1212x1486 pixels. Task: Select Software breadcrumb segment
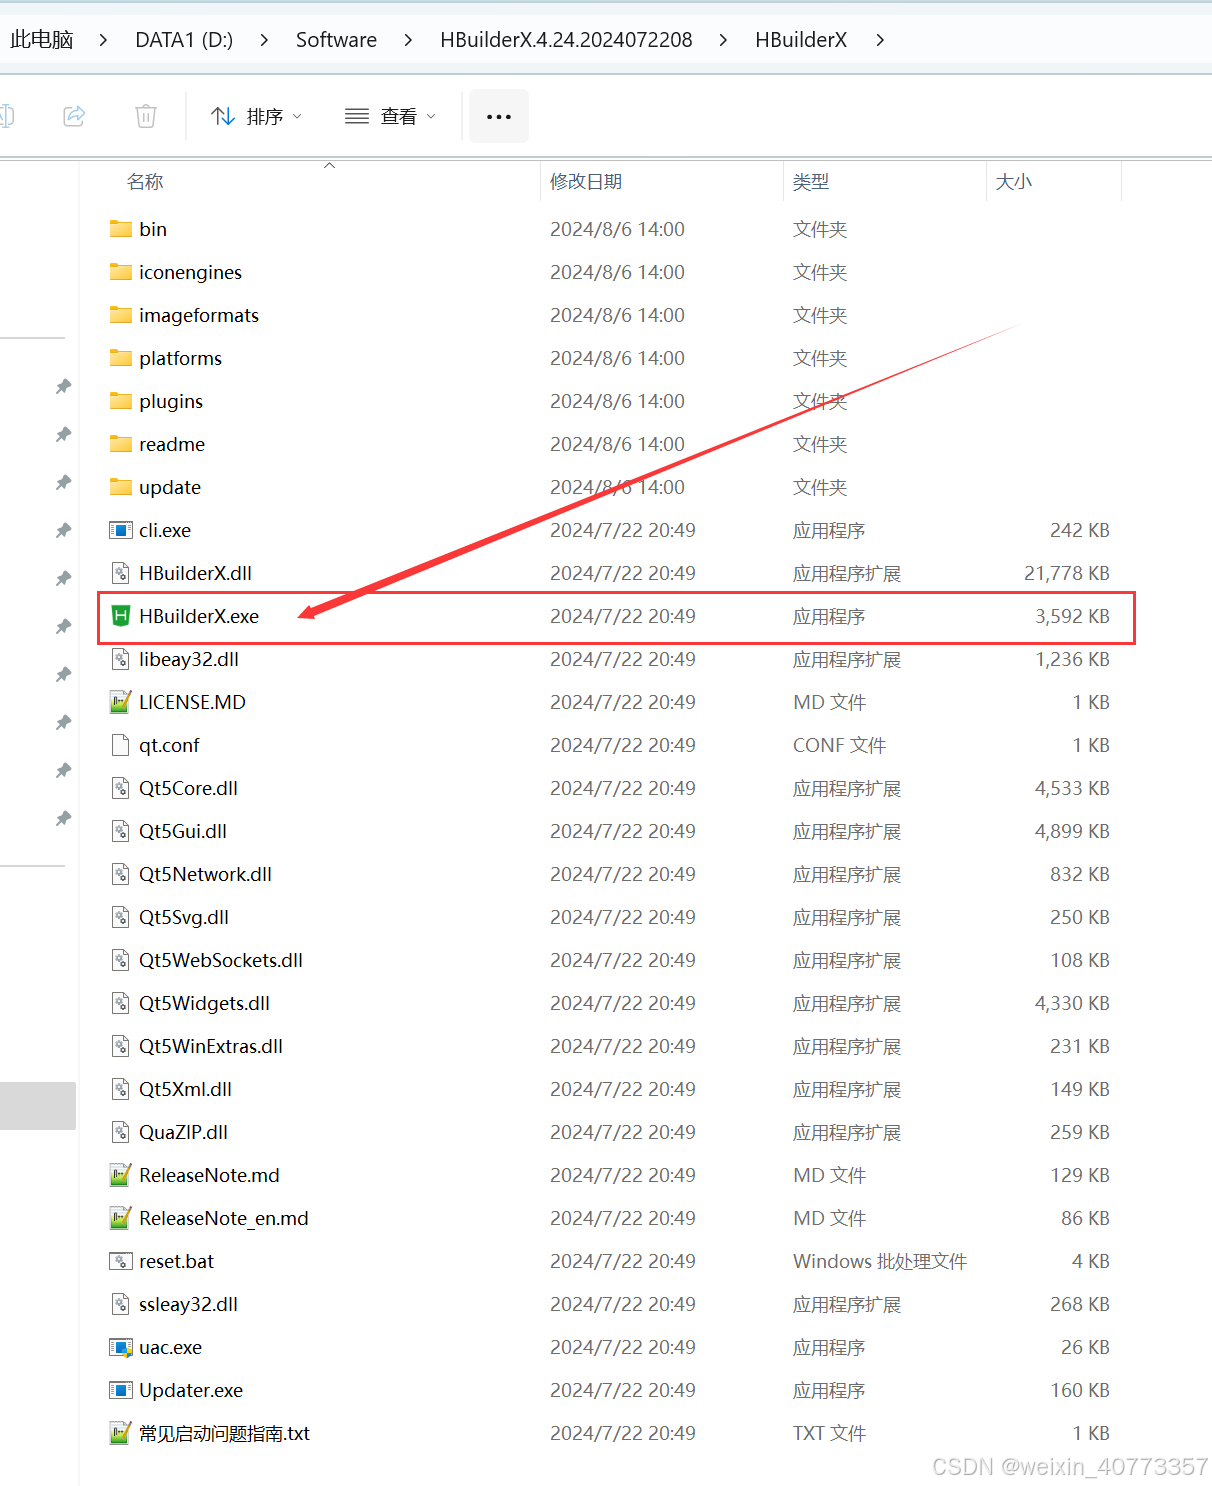coord(336,40)
